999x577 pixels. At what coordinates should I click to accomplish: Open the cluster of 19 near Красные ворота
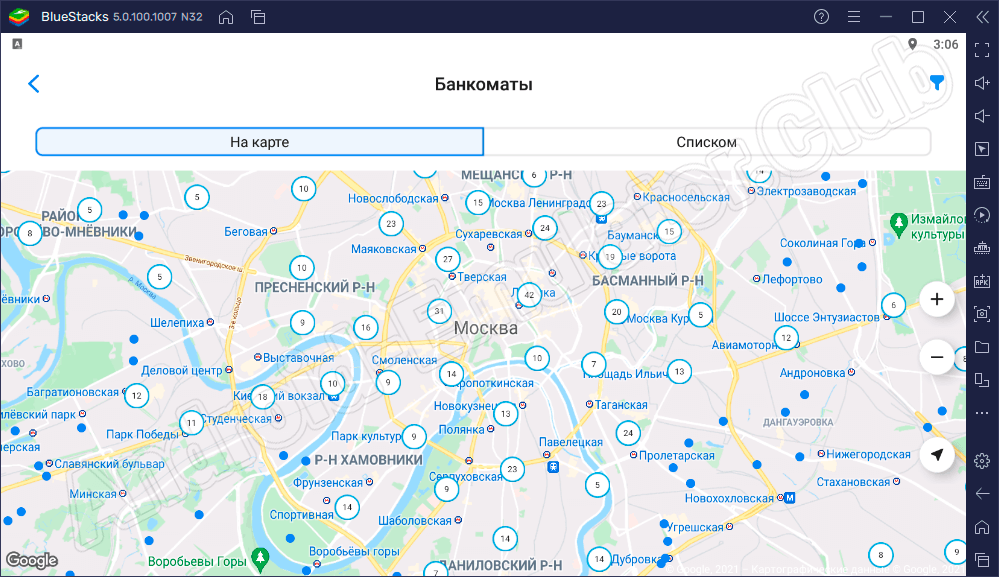point(610,257)
